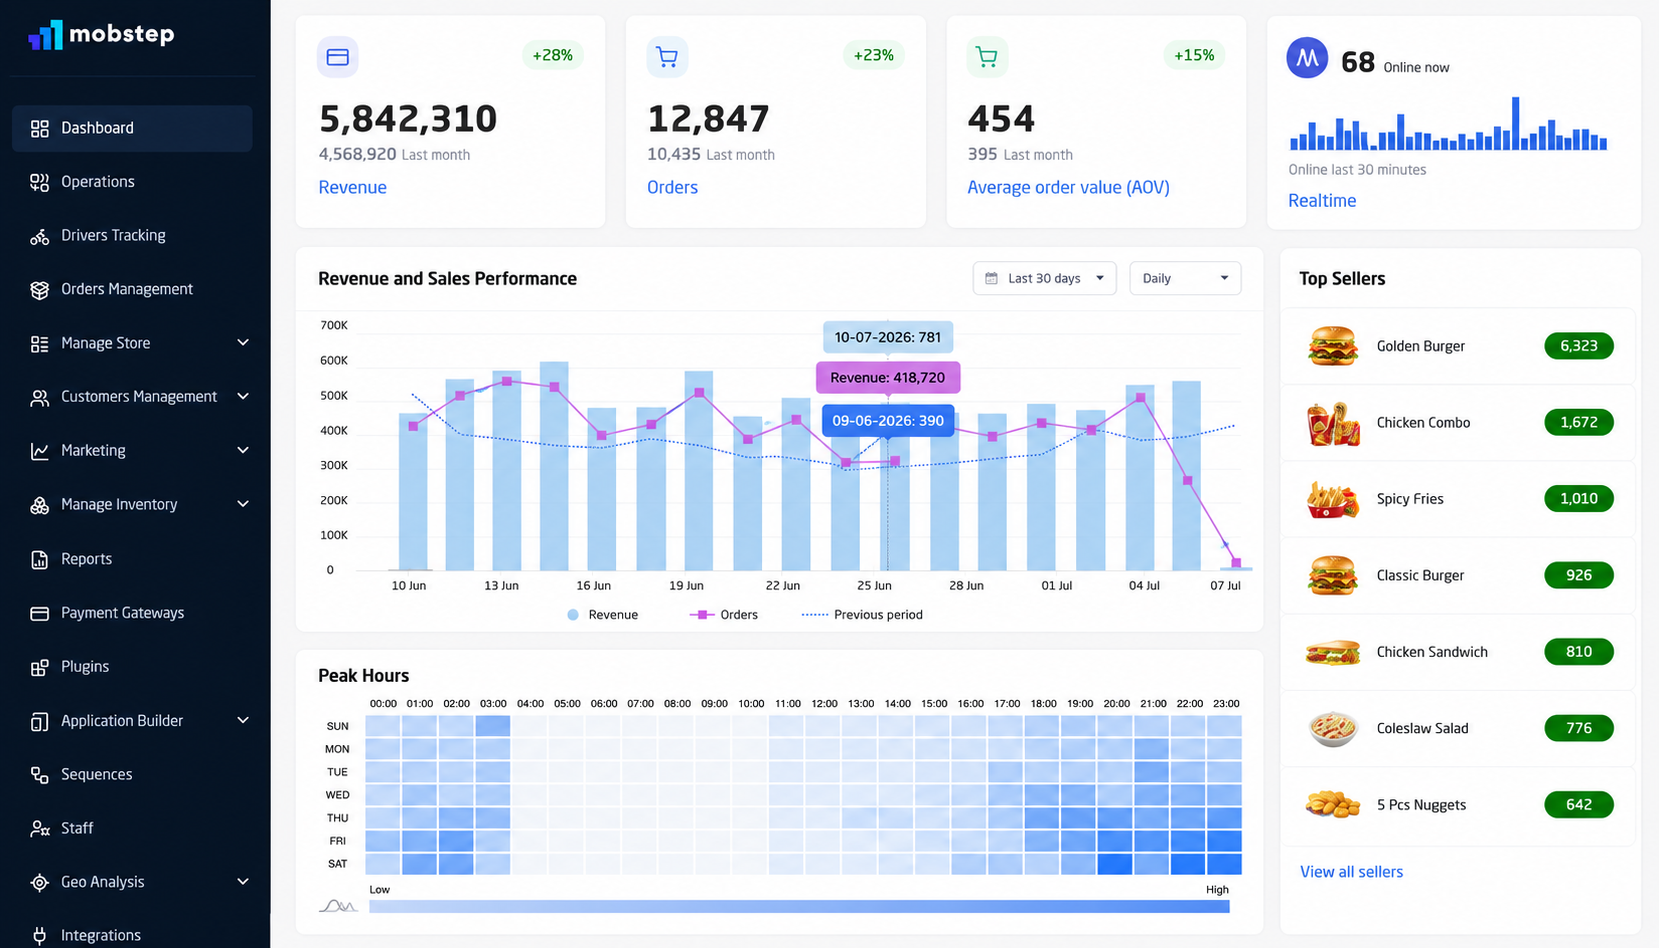Click the Online last 30 minutes bar chart
The image size is (1659, 948).
[1449, 123]
